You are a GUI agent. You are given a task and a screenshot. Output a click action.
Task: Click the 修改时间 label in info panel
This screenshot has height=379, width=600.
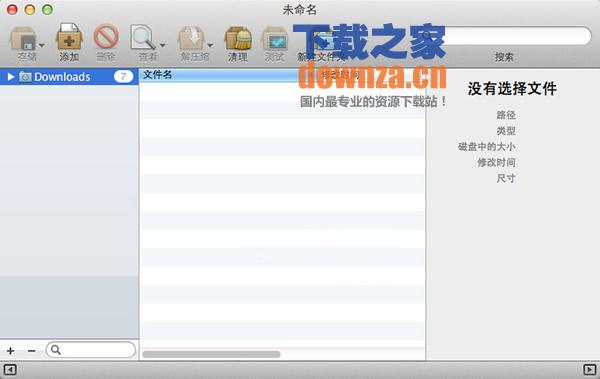pyautogui.click(x=496, y=162)
